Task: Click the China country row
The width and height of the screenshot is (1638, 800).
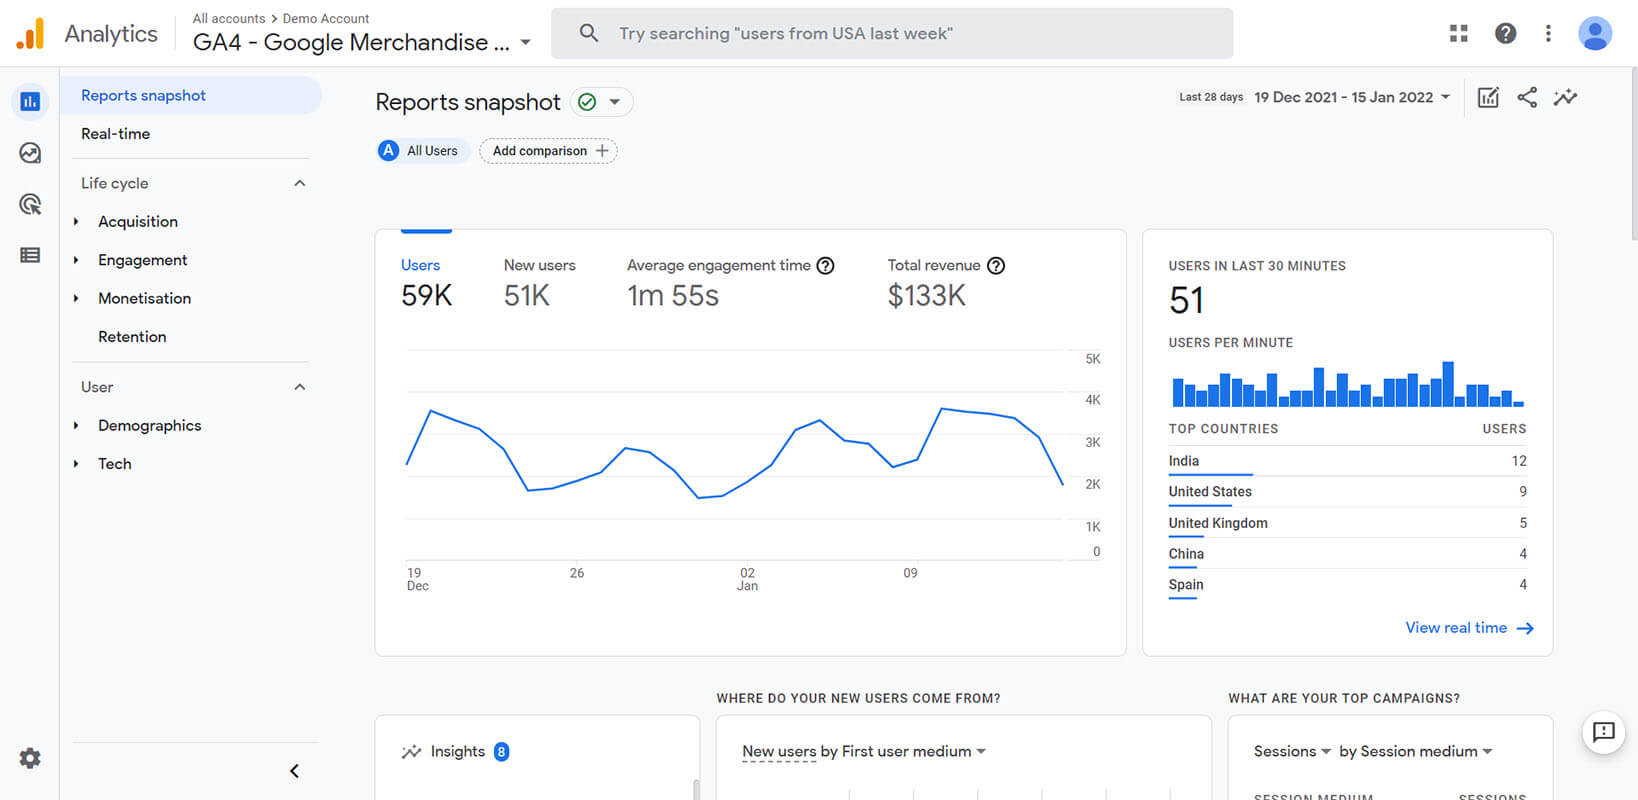Action: point(1347,554)
